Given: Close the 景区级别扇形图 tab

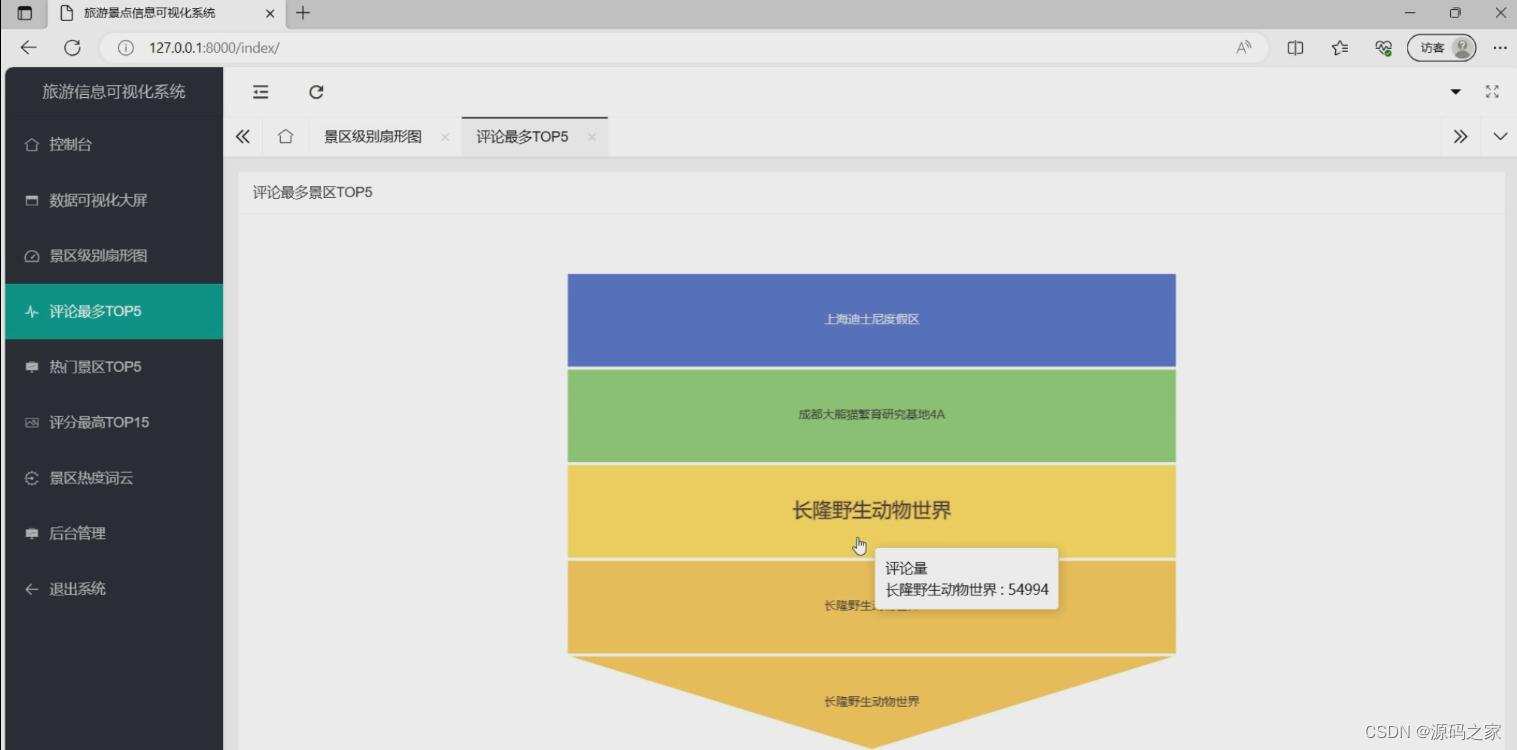Looking at the screenshot, I should 445,137.
